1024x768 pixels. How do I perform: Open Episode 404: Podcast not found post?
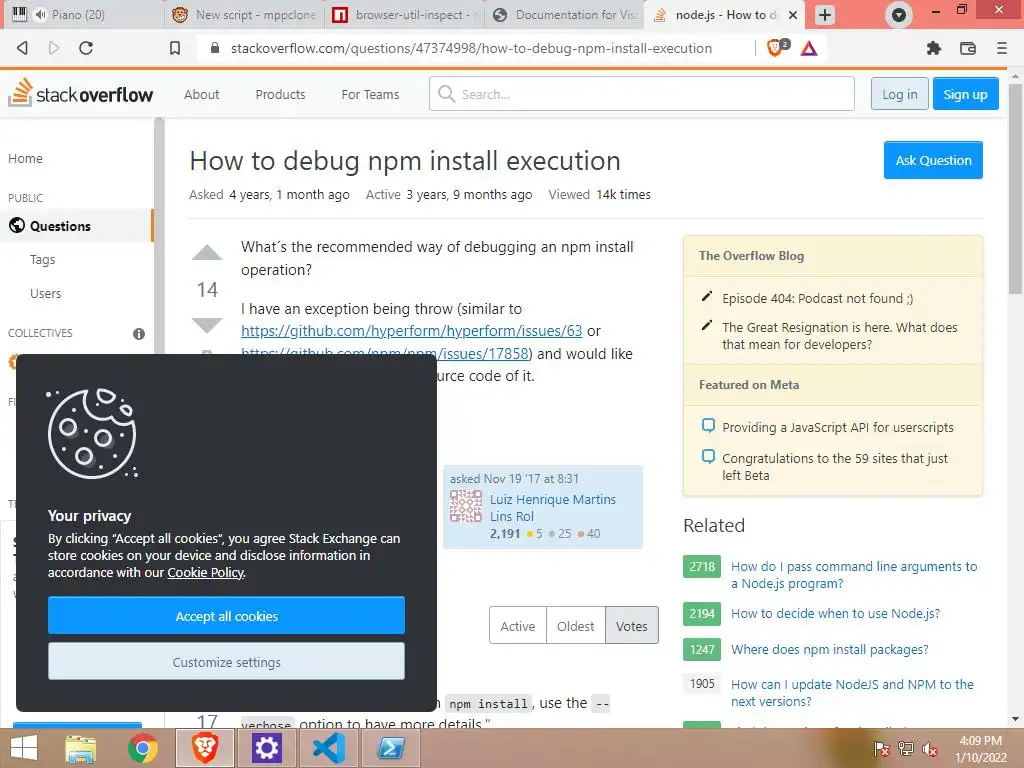click(x=818, y=298)
